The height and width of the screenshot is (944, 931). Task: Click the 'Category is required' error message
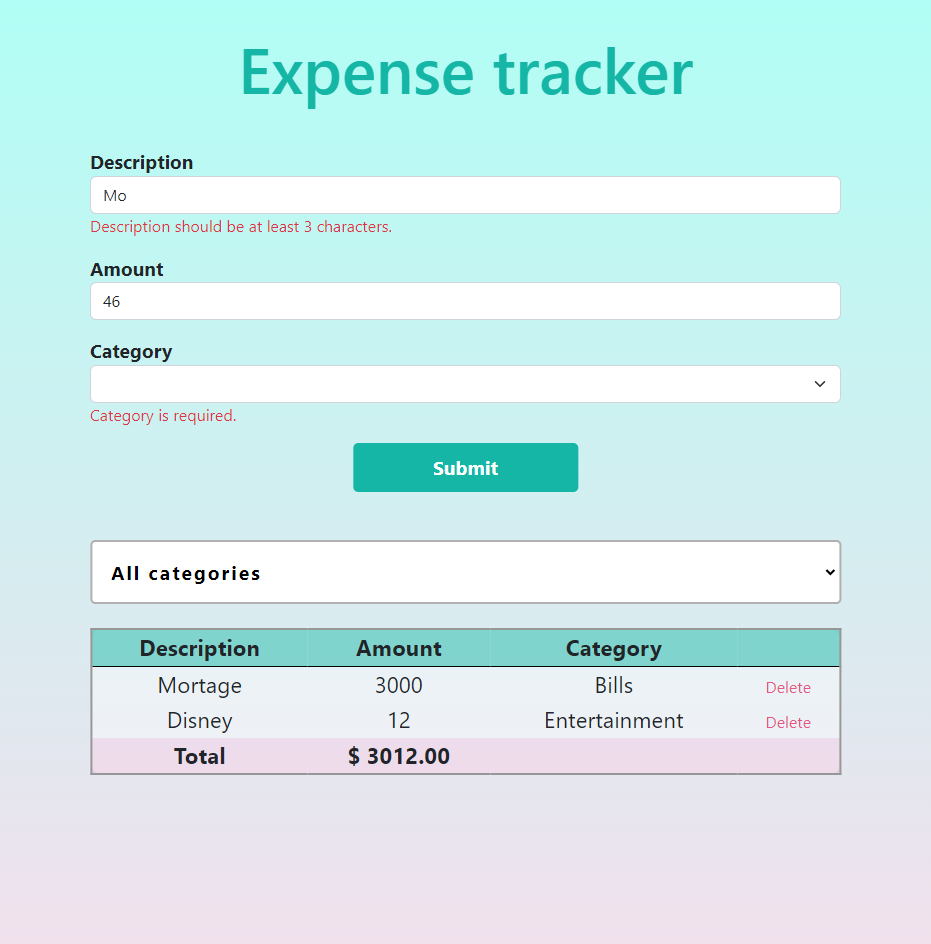162,416
